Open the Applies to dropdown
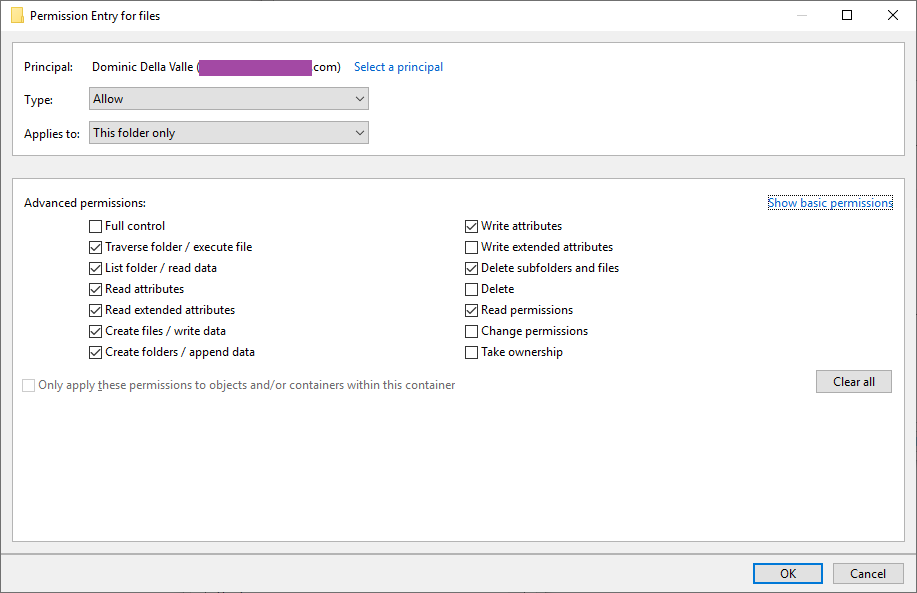The image size is (917, 593). 229,133
